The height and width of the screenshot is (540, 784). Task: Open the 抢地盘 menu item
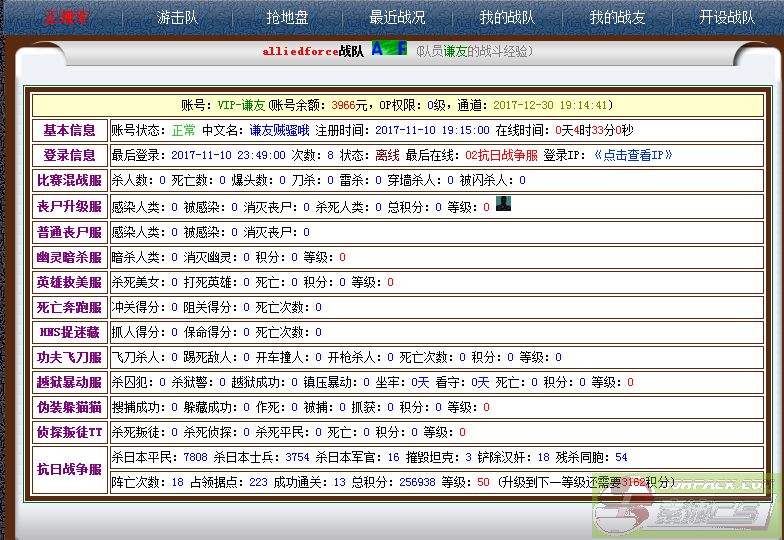pyautogui.click(x=287, y=17)
